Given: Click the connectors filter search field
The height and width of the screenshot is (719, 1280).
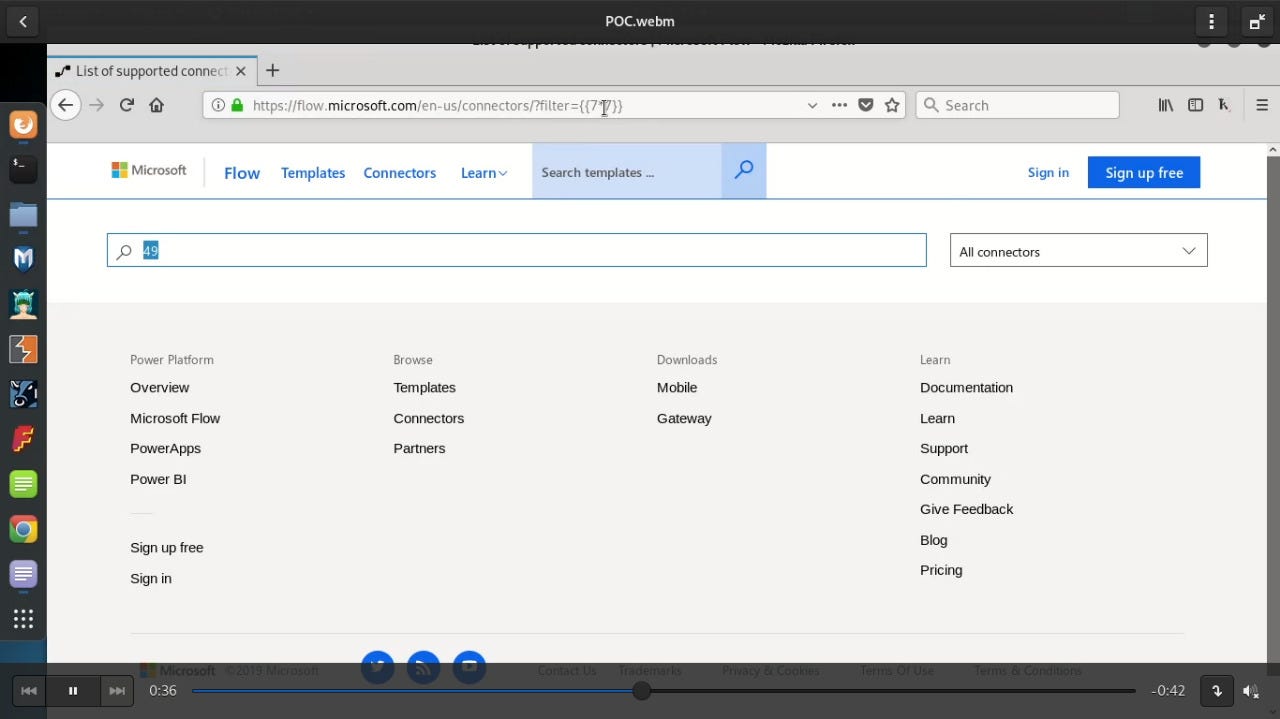Looking at the screenshot, I should 517,250.
